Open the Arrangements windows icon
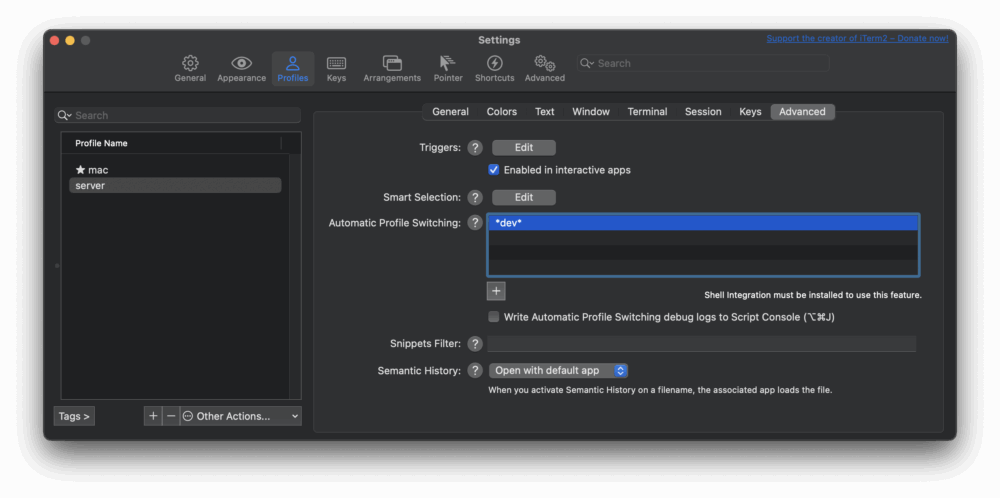The width and height of the screenshot is (1000, 498). pos(392,63)
